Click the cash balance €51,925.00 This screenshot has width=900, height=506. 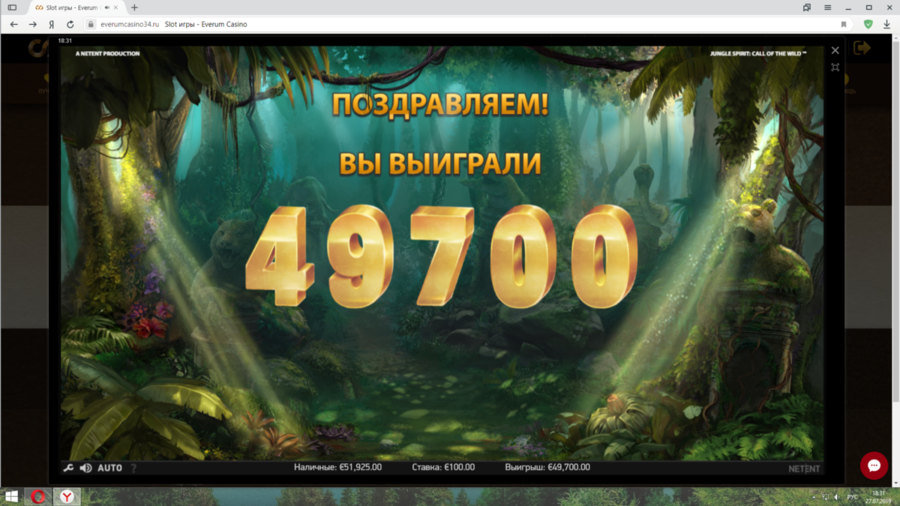[338, 467]
